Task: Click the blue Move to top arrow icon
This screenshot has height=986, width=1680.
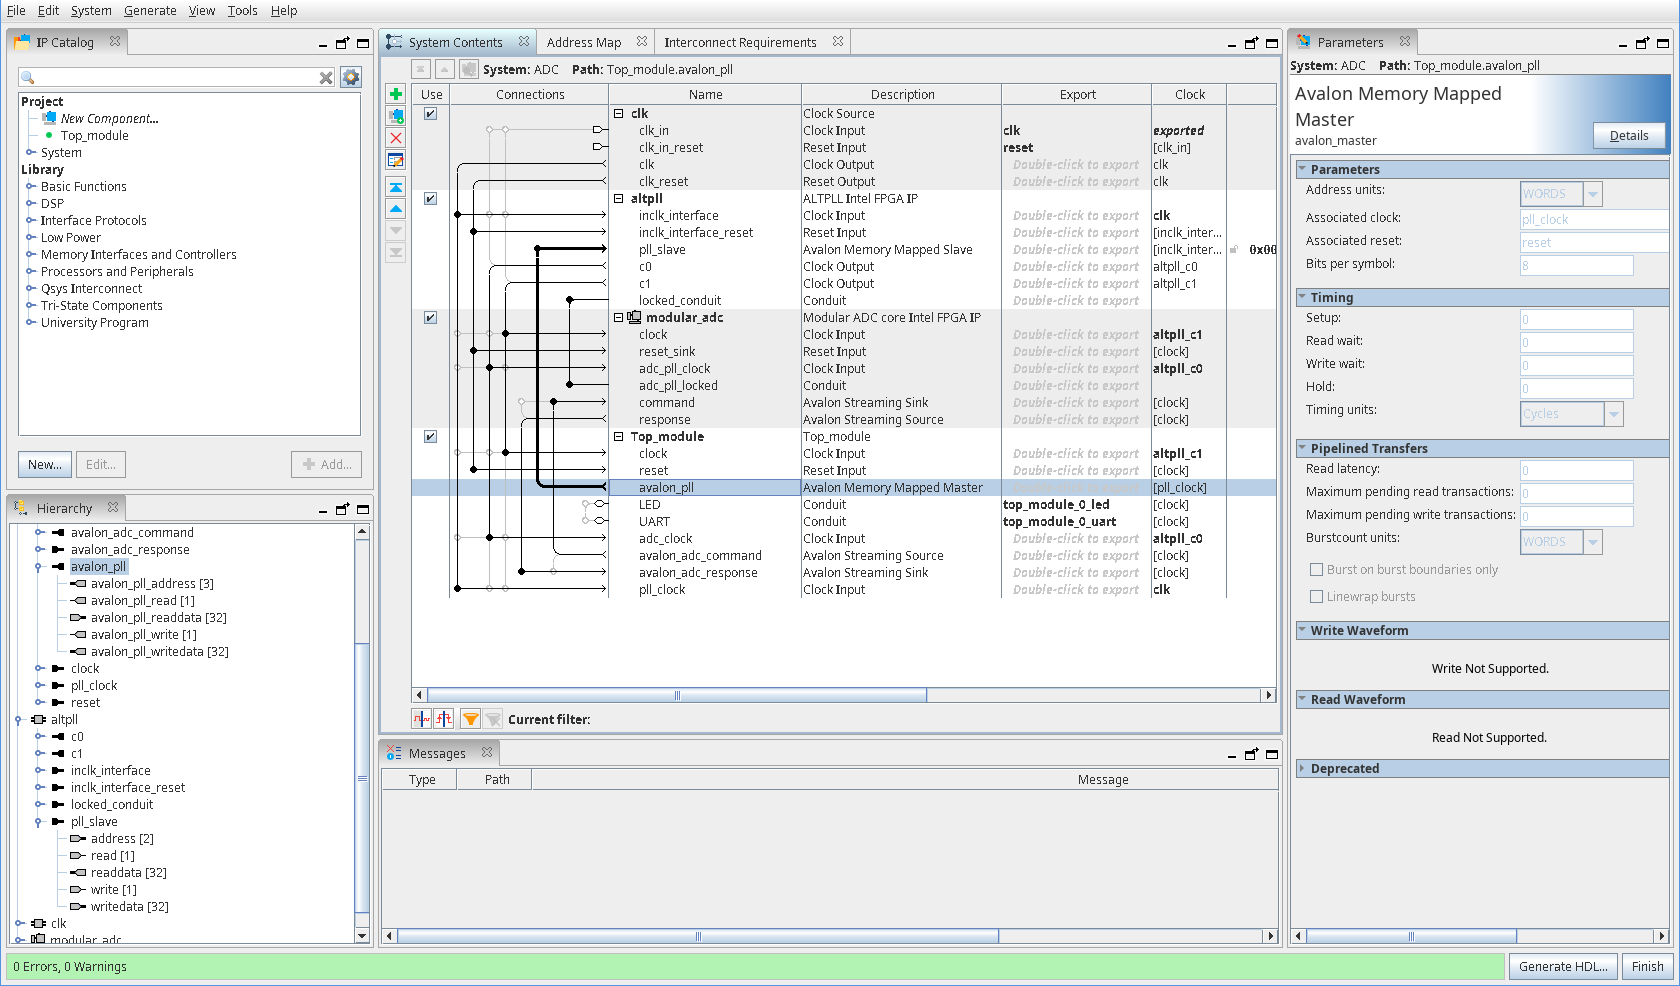Action: click(396, 187)
